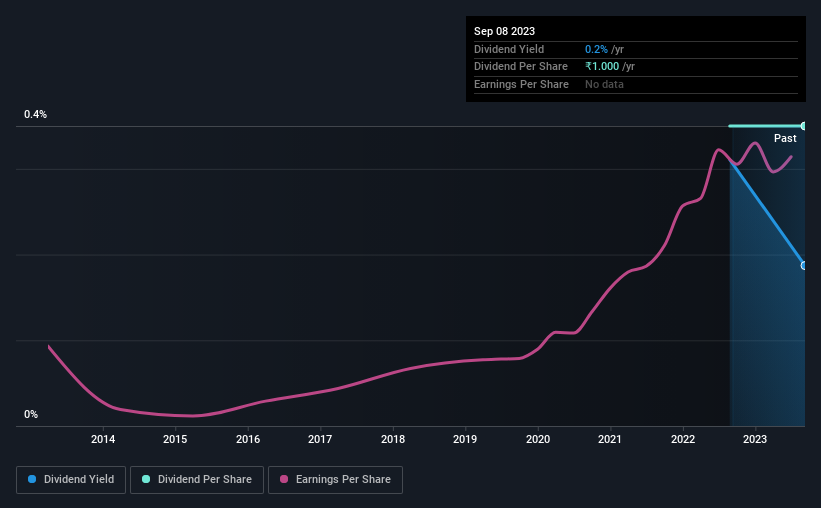The image size is (821, 508).
Task: Click the ₹1.000 Dividend Per Share value
Action: click(x=602, y=67)
